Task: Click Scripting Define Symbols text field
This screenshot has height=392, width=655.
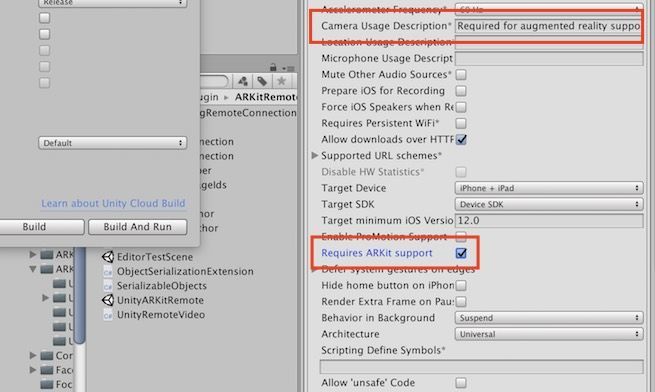Action: (481, 367)
